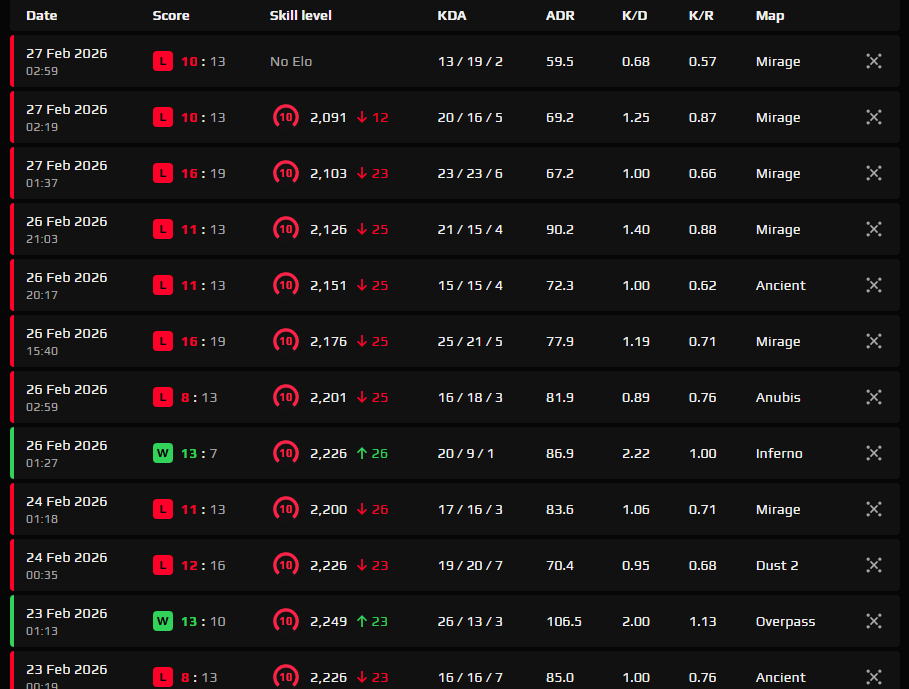
Task: Click level 10 badge next to 2,103 Elo
Action: tap(286, 173)
